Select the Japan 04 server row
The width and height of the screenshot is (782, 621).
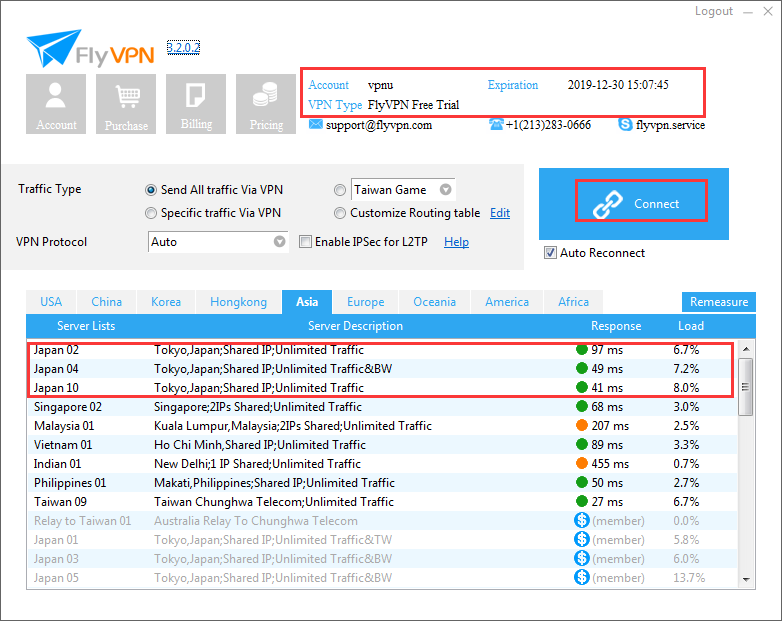(x=382, y=369)
